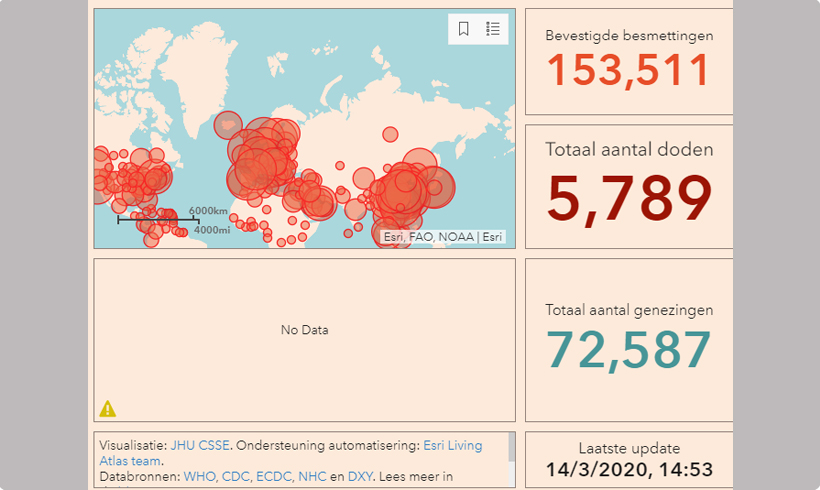Open the ECDC data source link

point(285,478)
